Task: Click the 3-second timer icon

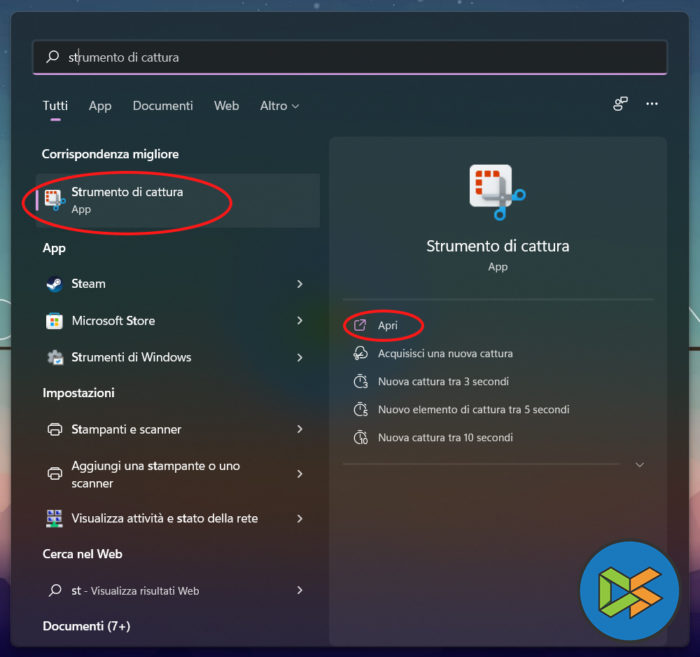Action: [361, 382]
